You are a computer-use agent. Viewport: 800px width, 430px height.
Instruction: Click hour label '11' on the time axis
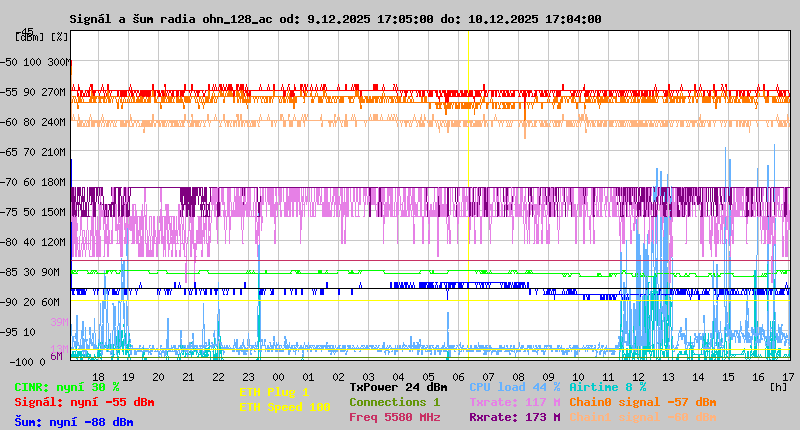click(x=608, y=377)
